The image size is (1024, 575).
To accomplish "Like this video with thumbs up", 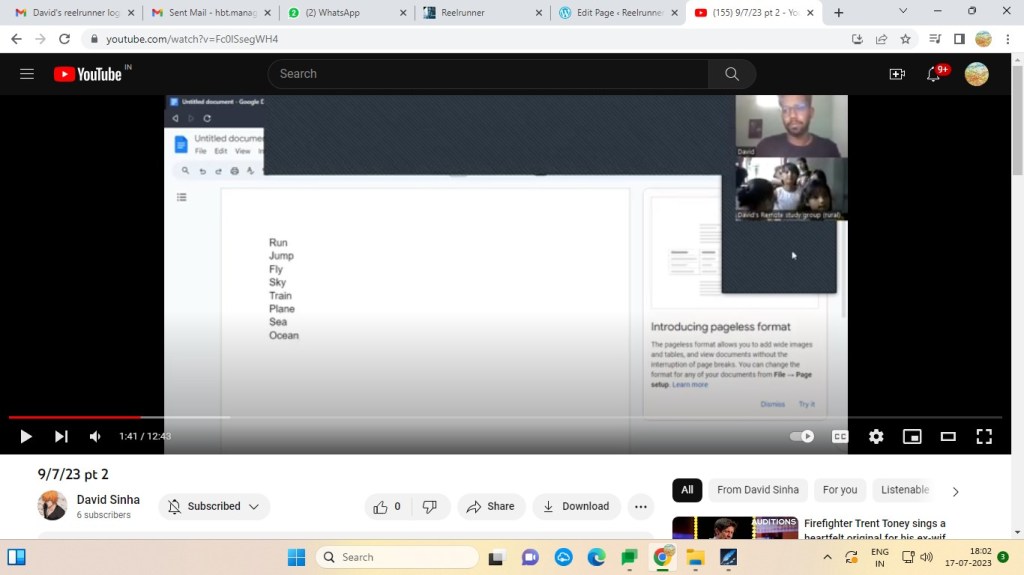I will tap(381, 506).
